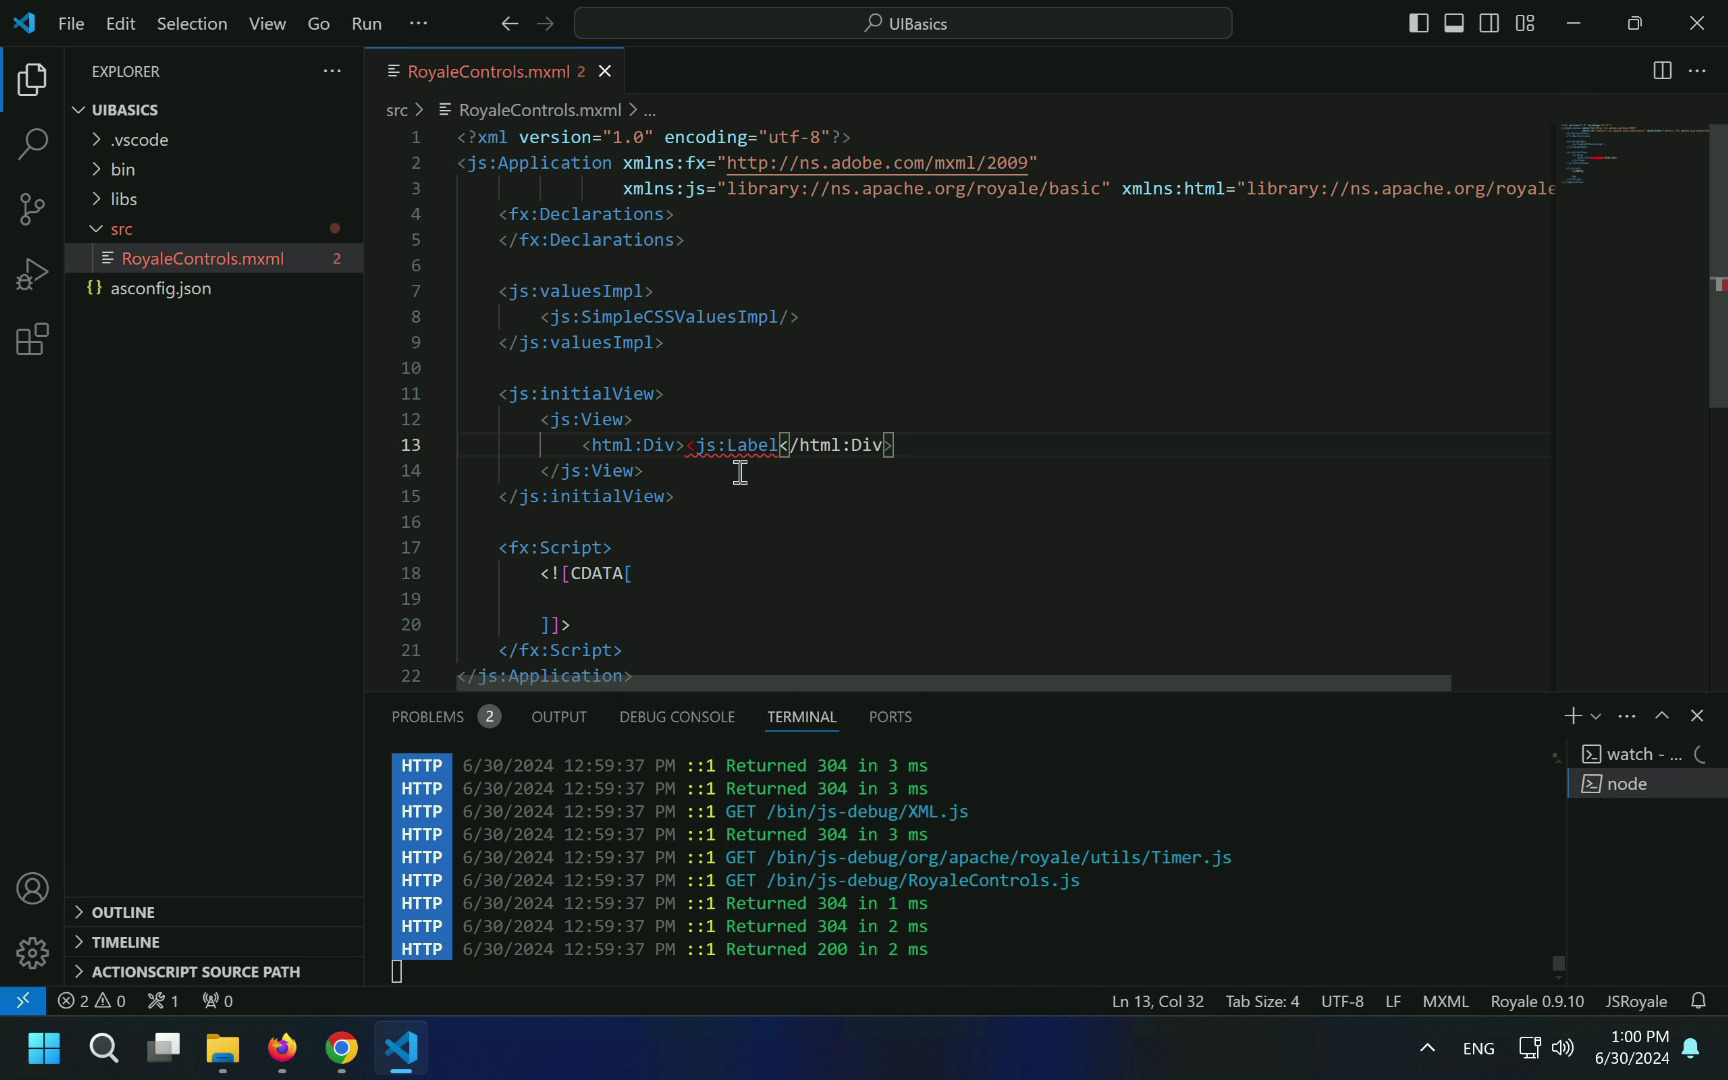Open editor More Actions ellipsis

click(x=1697, y=71)
